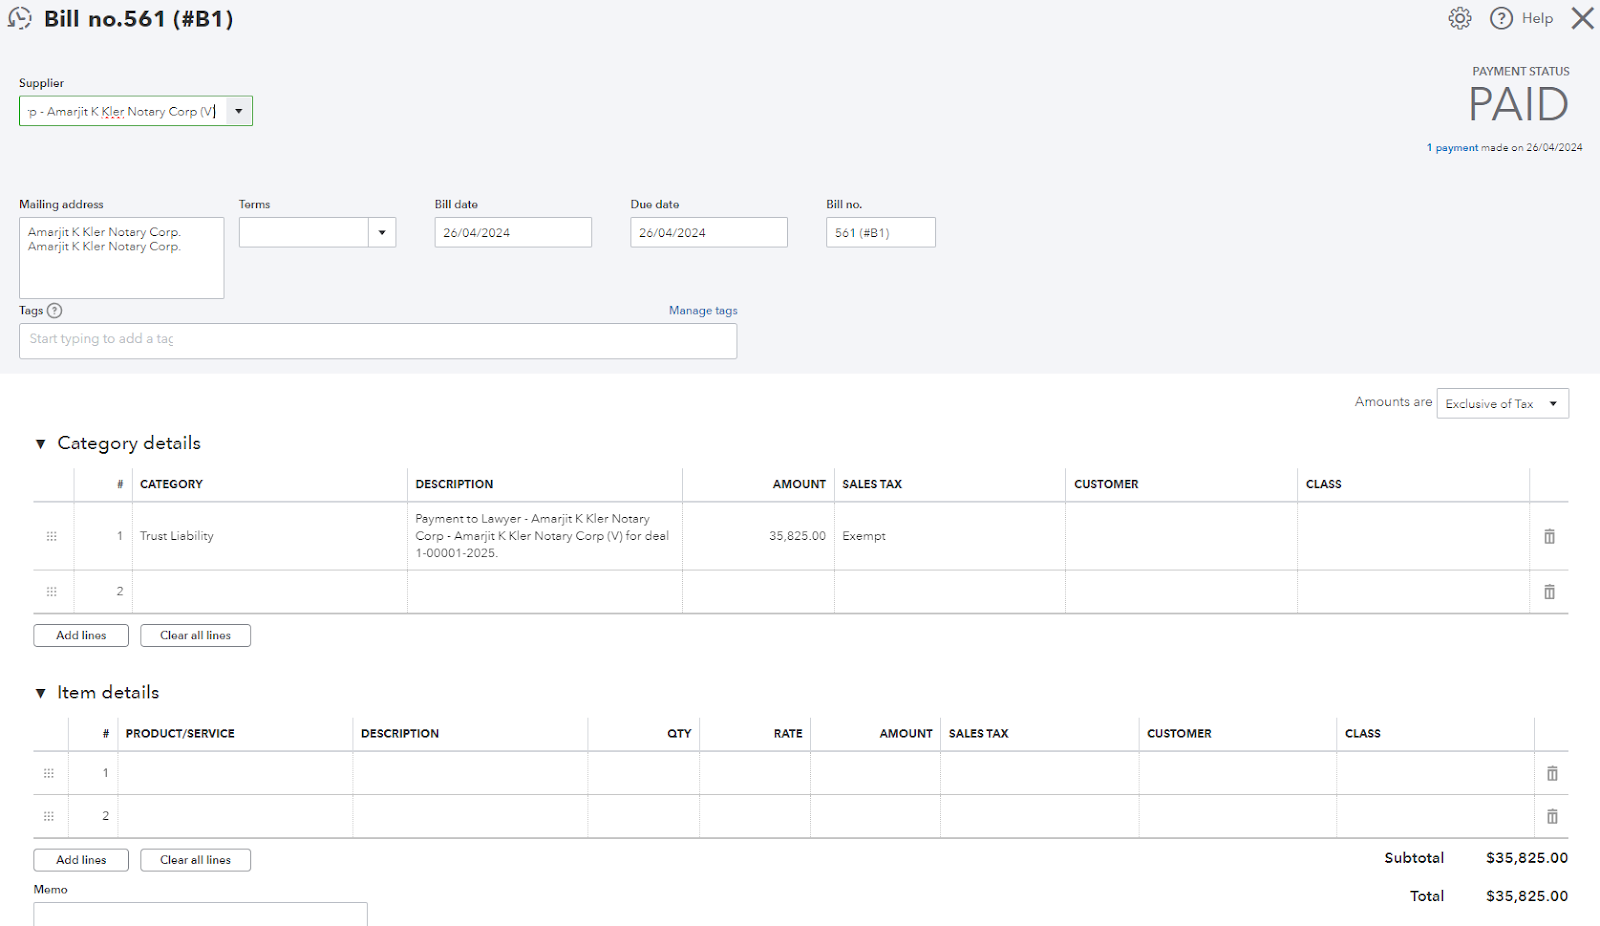Click drag handle of item line 1

(x=49, y=773)
